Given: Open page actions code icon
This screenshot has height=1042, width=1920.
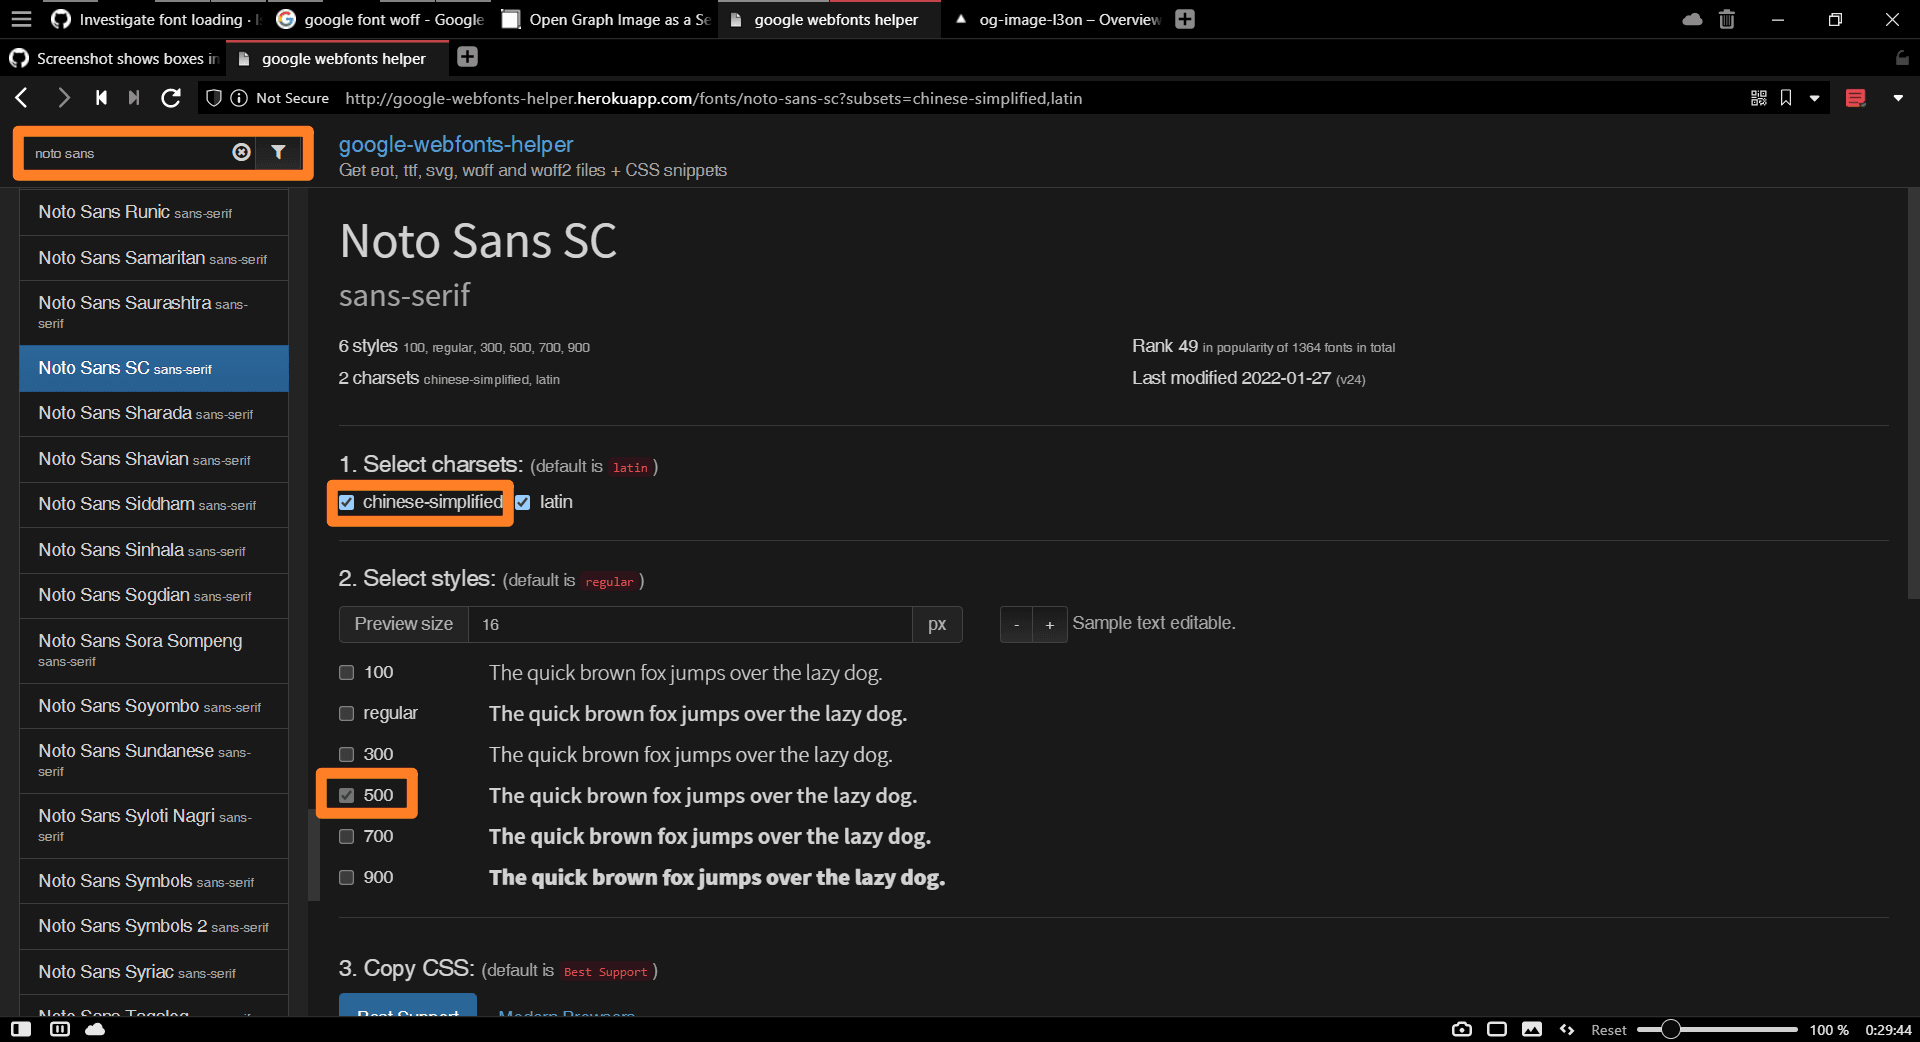Looking at the screenshot, I should tap(1567, 1029).
